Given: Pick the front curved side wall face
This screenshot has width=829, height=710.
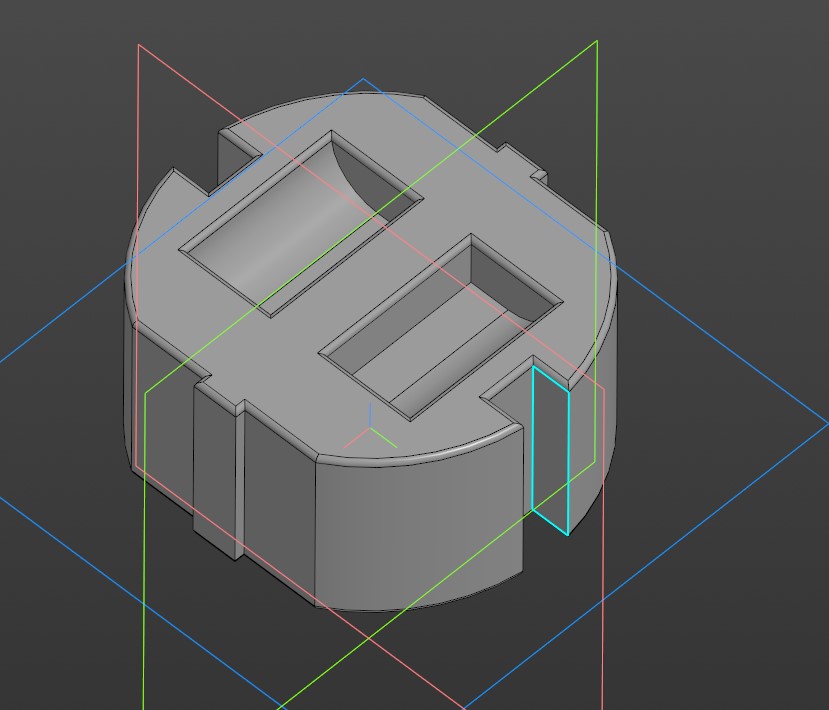Looking at the screenshot, I should tap(419, 525).
